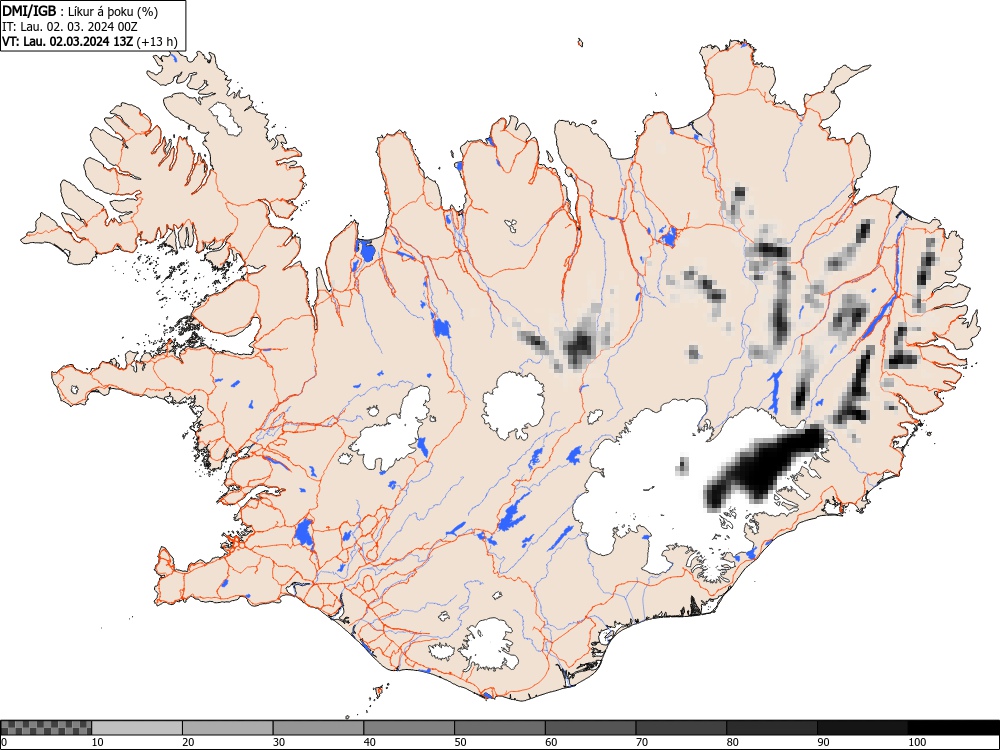Click the 90-100 black legend swatch

[863, 728]
